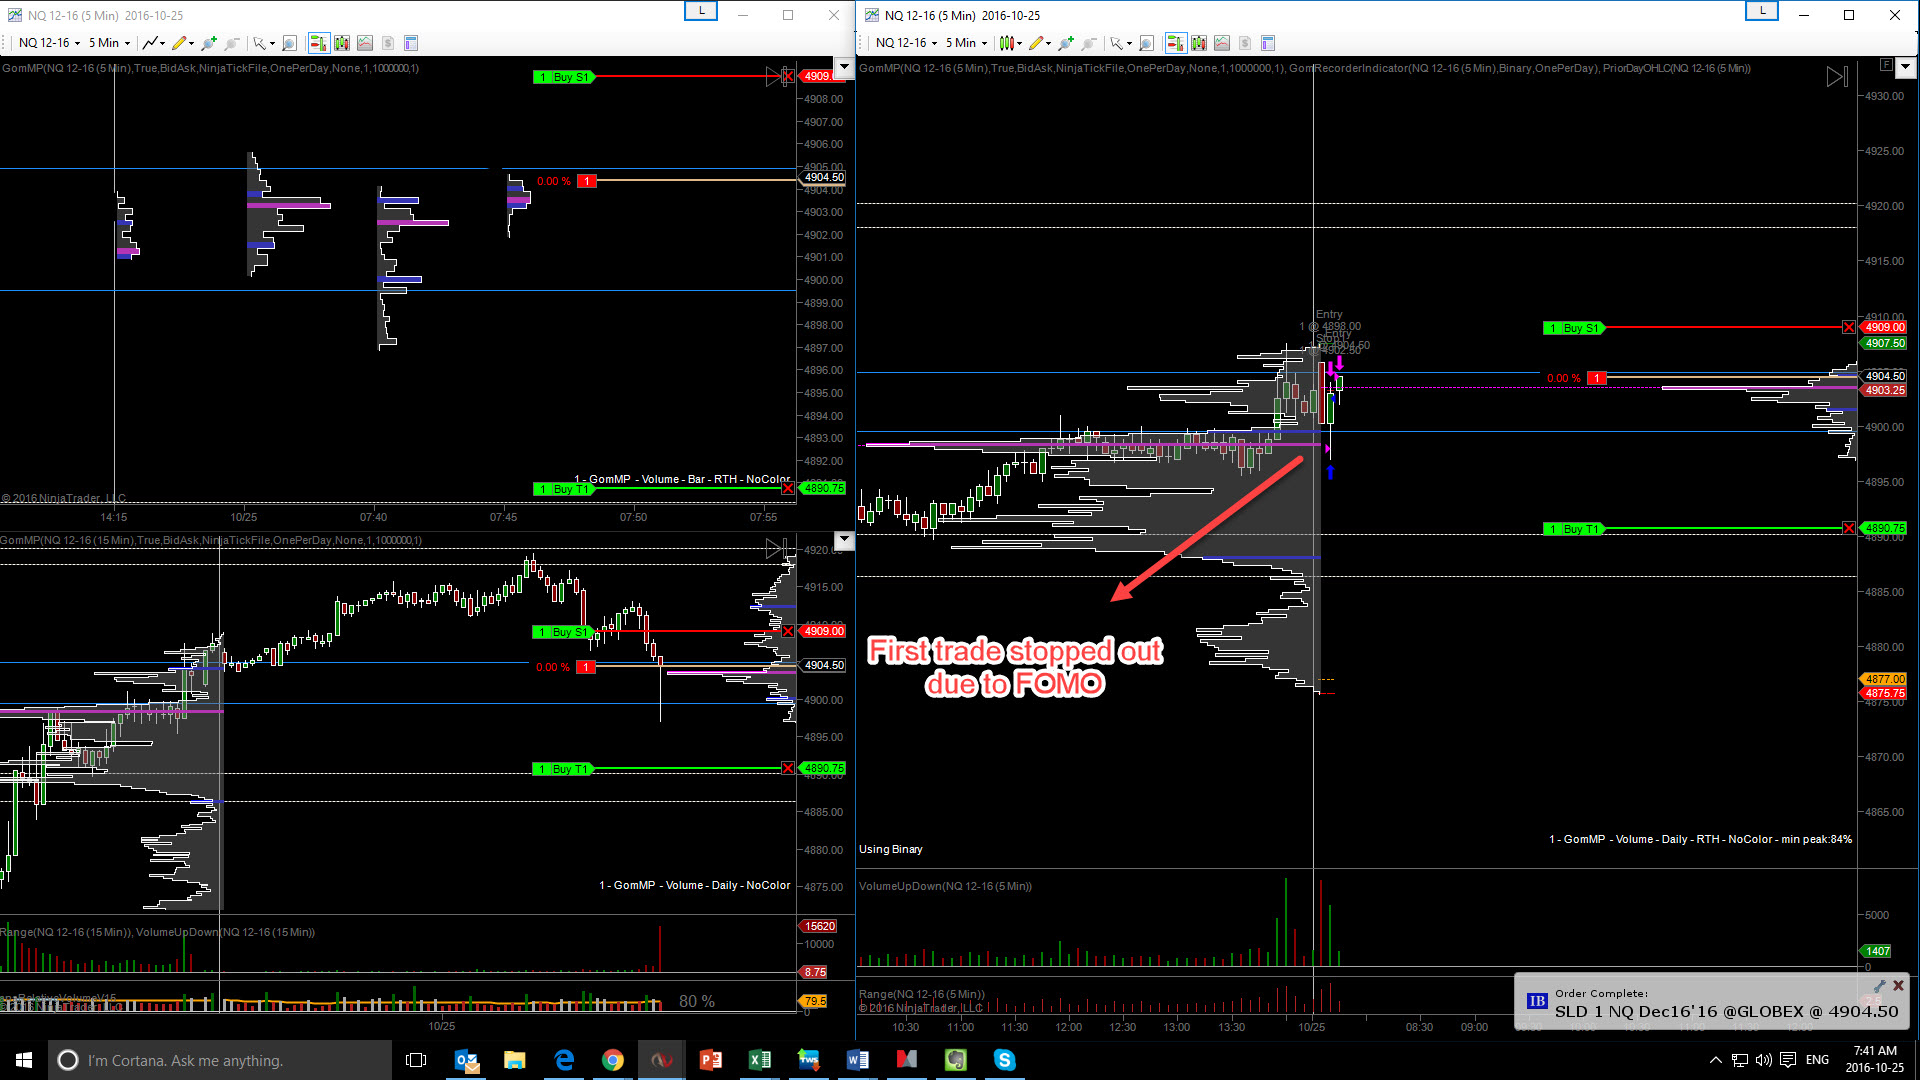Click the Cortana search box
Screen dimensions: 1920x1080
[x=220, y=1060]
